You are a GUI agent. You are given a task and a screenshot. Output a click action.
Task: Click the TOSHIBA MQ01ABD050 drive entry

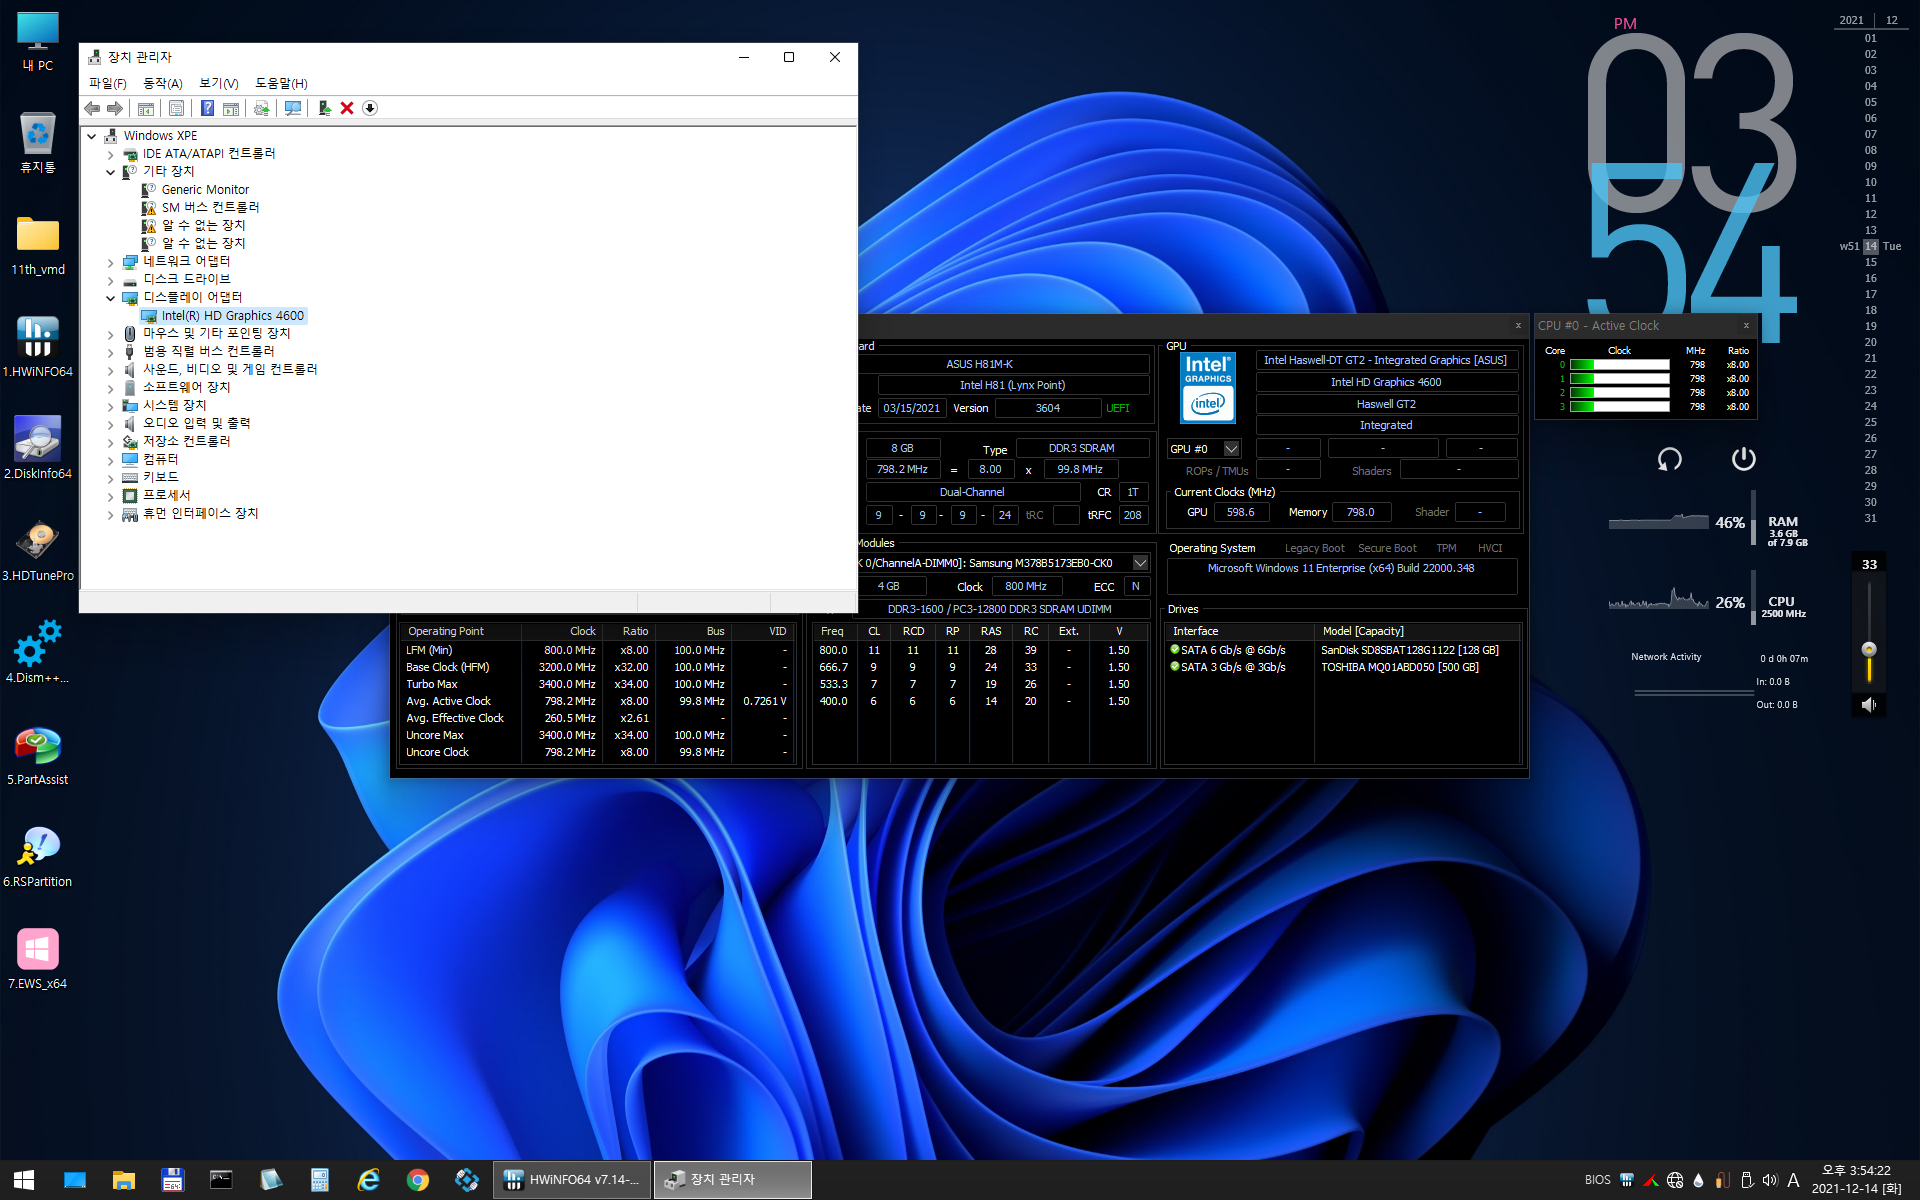pos(1400,667)
